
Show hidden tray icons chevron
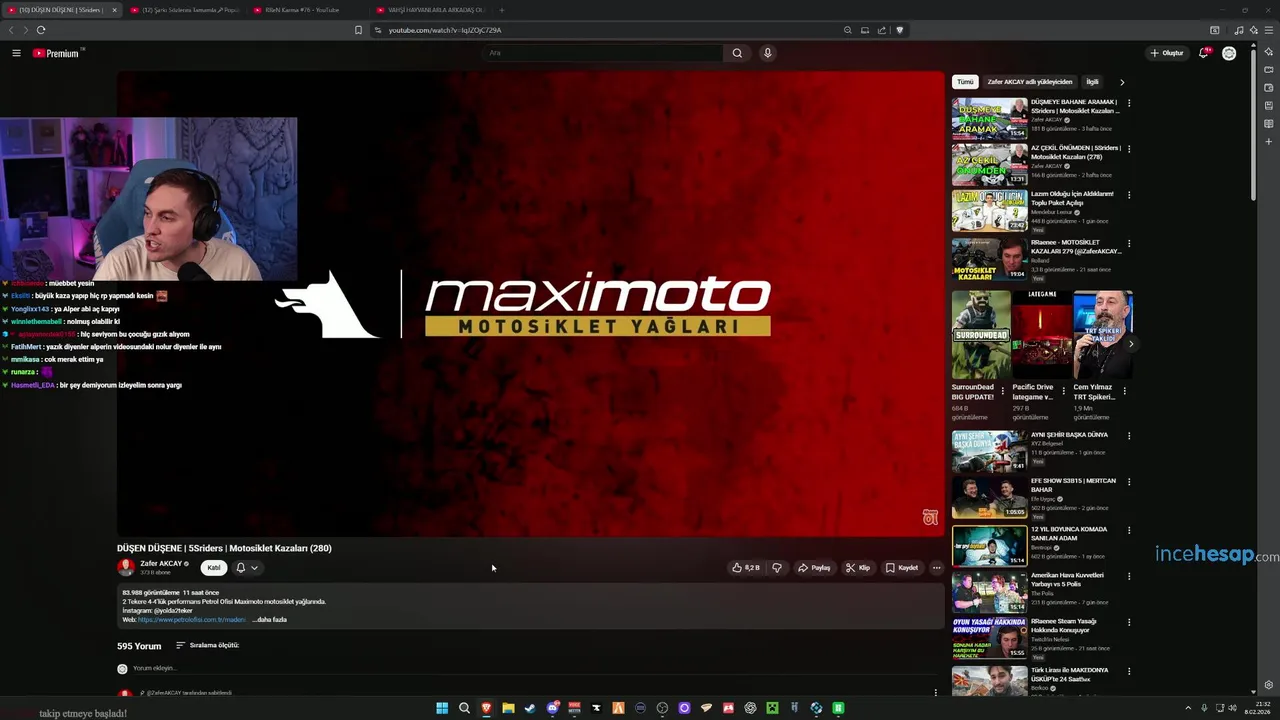click(x=1188, y=708)
